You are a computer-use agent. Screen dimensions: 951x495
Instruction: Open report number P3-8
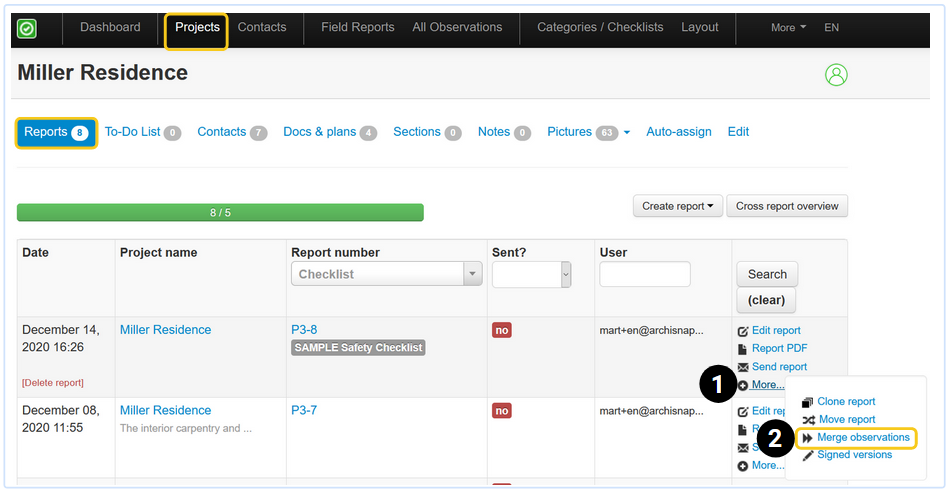pos(304,330)
